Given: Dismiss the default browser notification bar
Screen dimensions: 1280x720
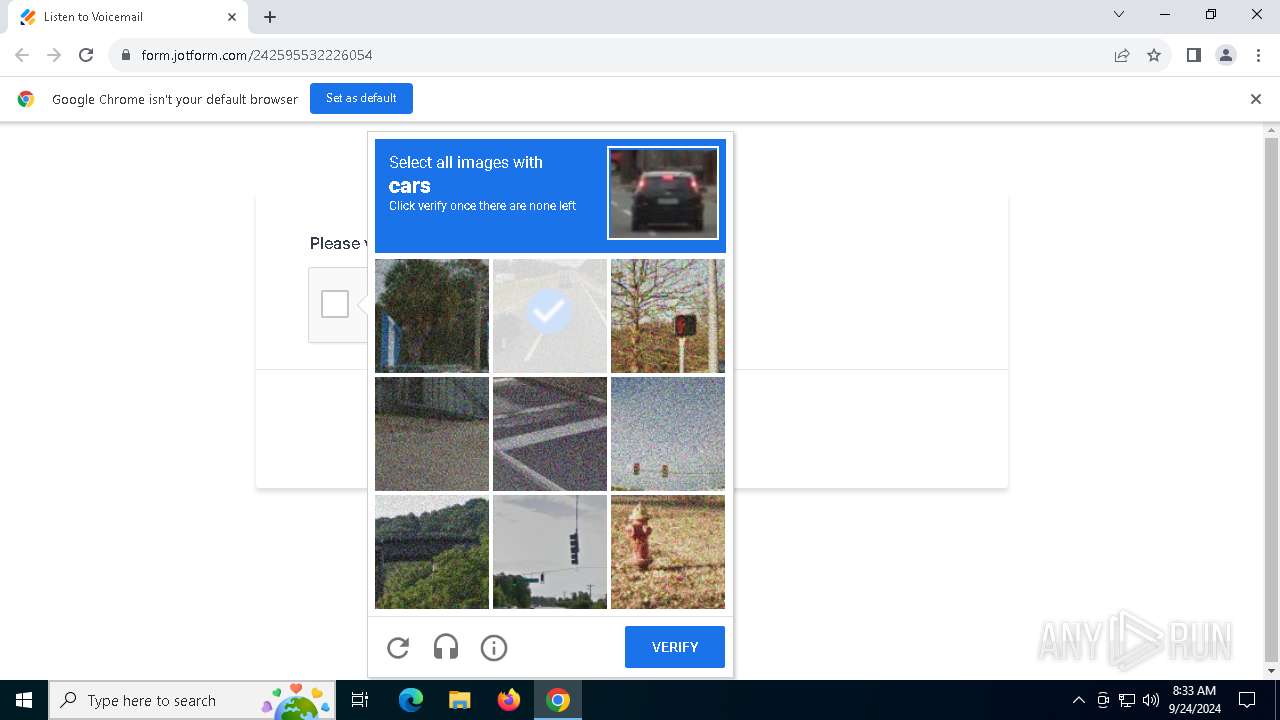Looking at the screenshot, I should click(x=1256, y=99).
